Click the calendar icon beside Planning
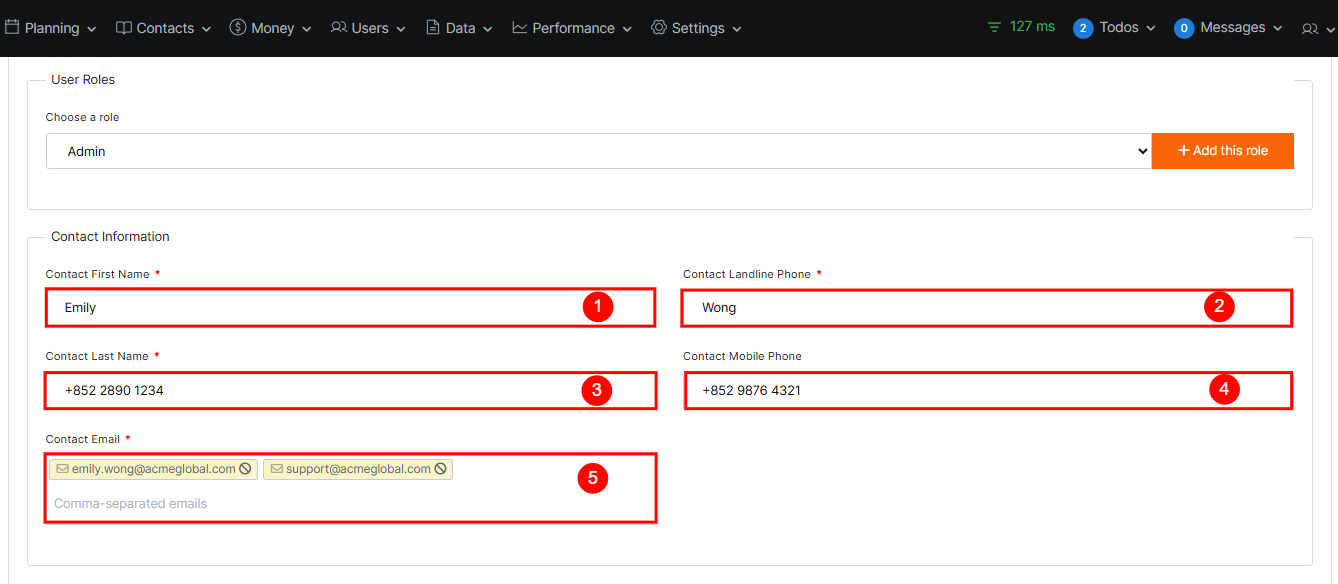Image resolution: width=1338 pixels, height=584 pixels. (x=12, y=28)
